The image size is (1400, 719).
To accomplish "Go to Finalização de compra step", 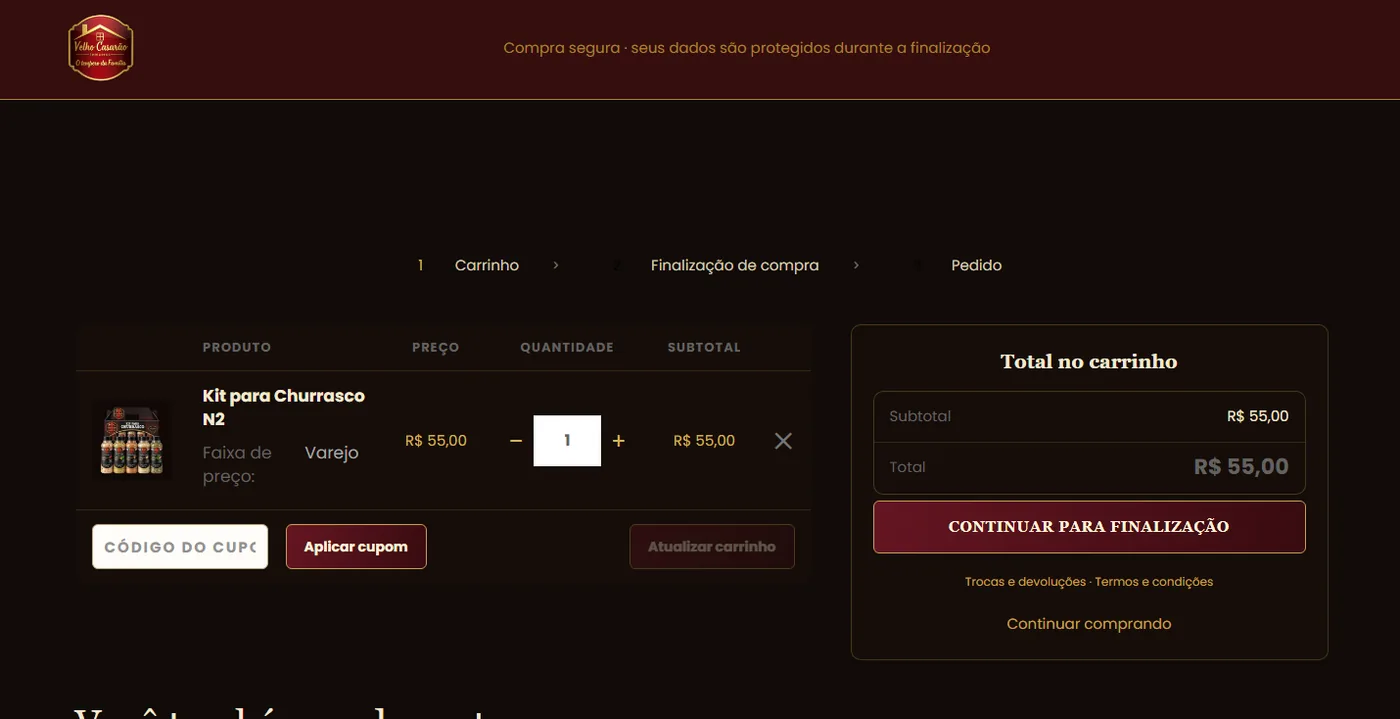I will 735,266.
